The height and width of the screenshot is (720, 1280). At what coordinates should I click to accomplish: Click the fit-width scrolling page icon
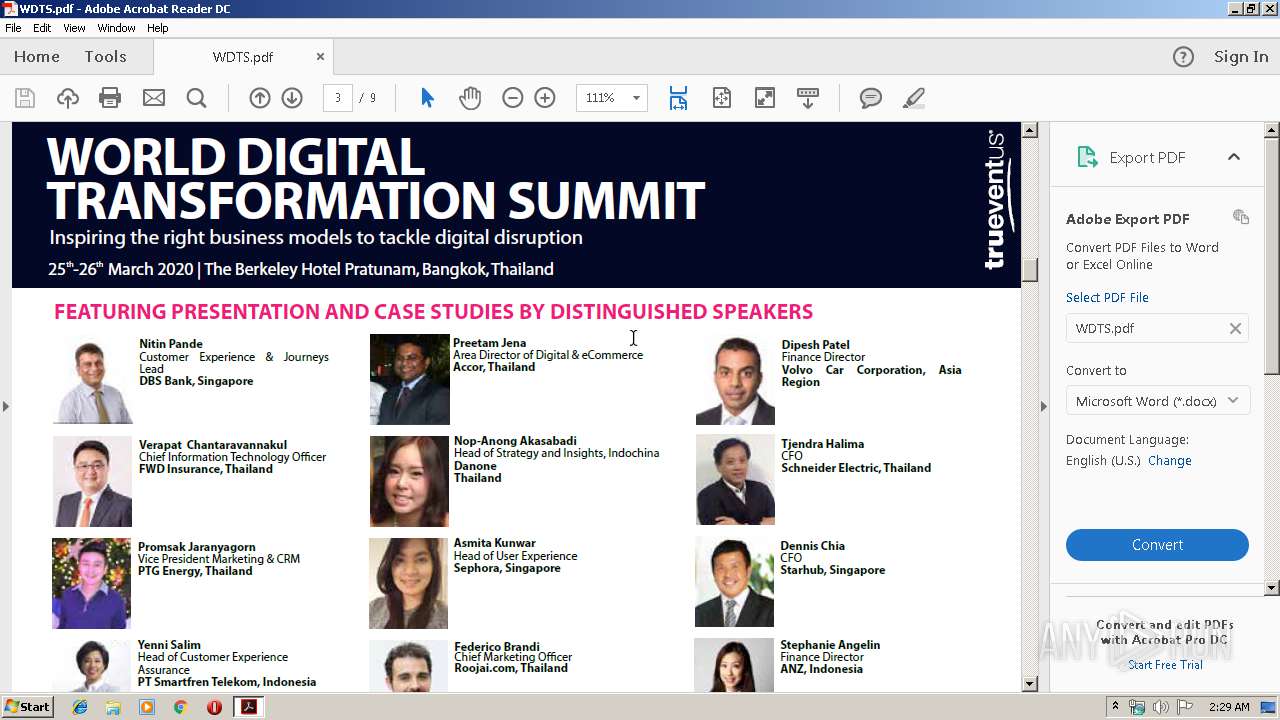point(678,98)
